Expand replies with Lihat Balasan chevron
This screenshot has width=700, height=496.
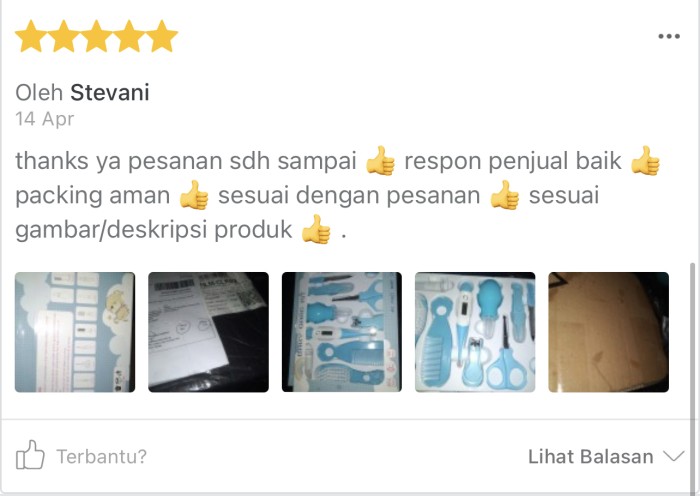pyautogui.click(x=674, y=456)
